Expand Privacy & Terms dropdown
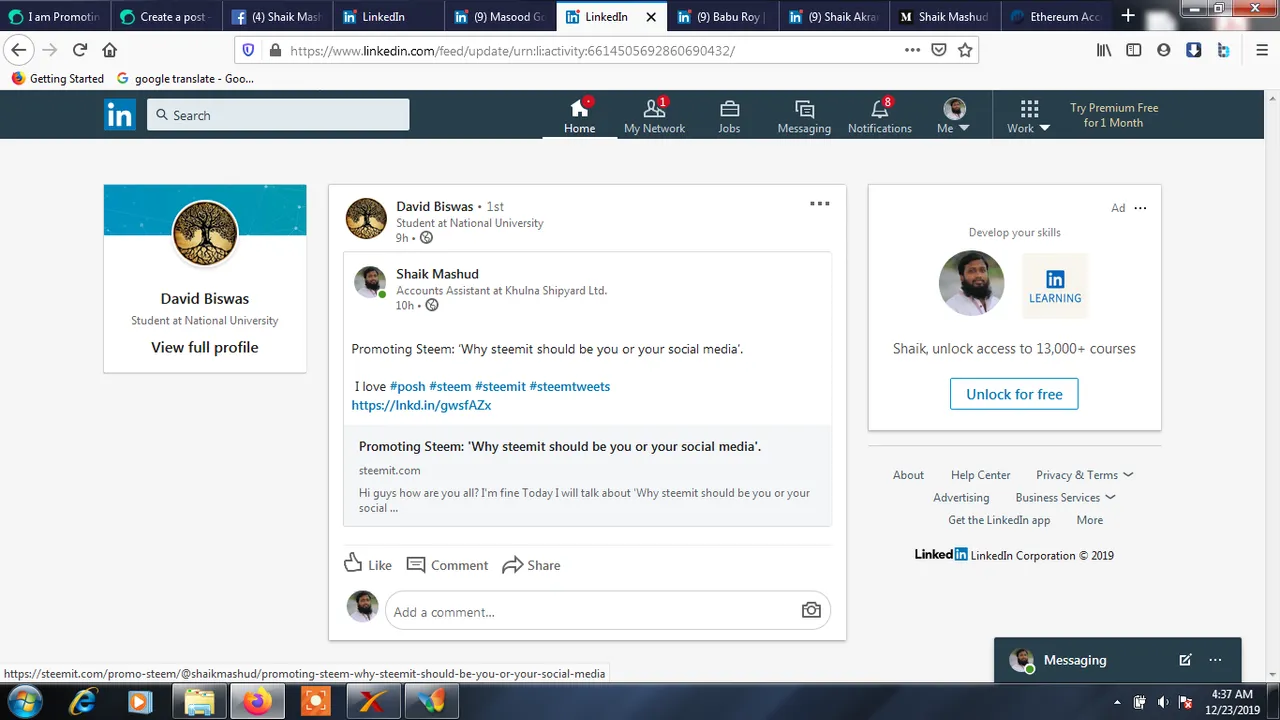This screenshot has width=1280, height=720. (x=1084, y=475)
